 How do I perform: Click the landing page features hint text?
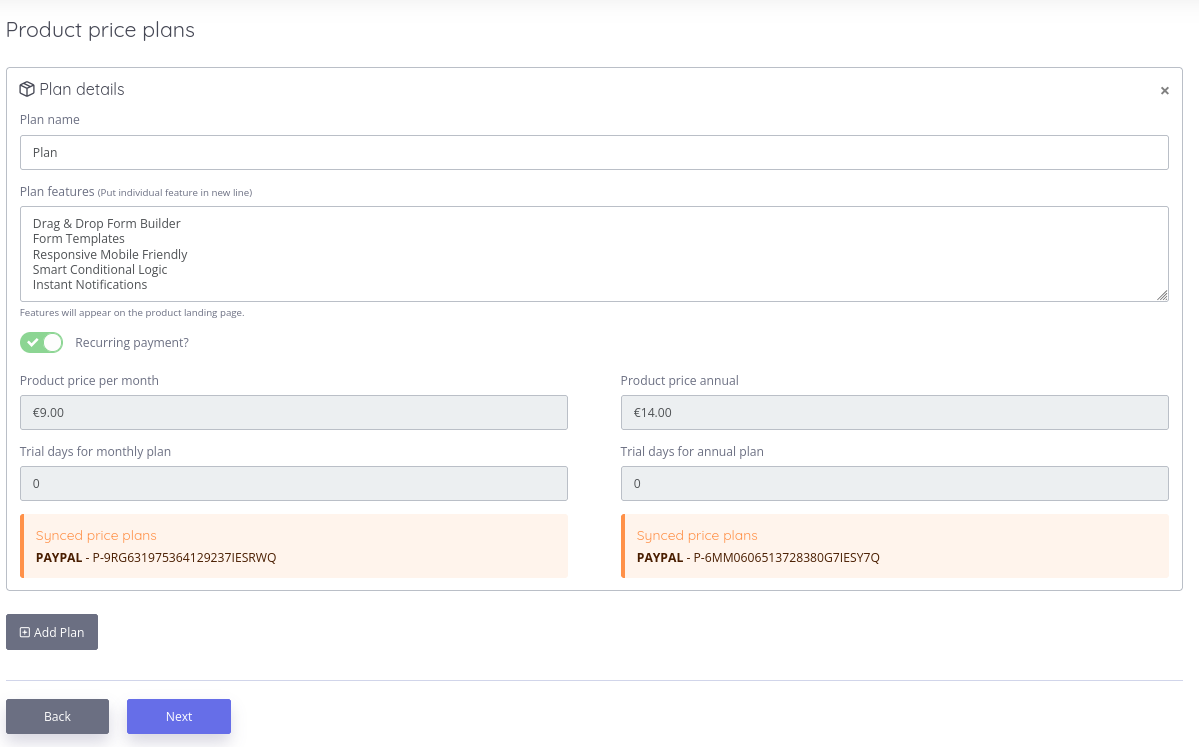point(132,313)
